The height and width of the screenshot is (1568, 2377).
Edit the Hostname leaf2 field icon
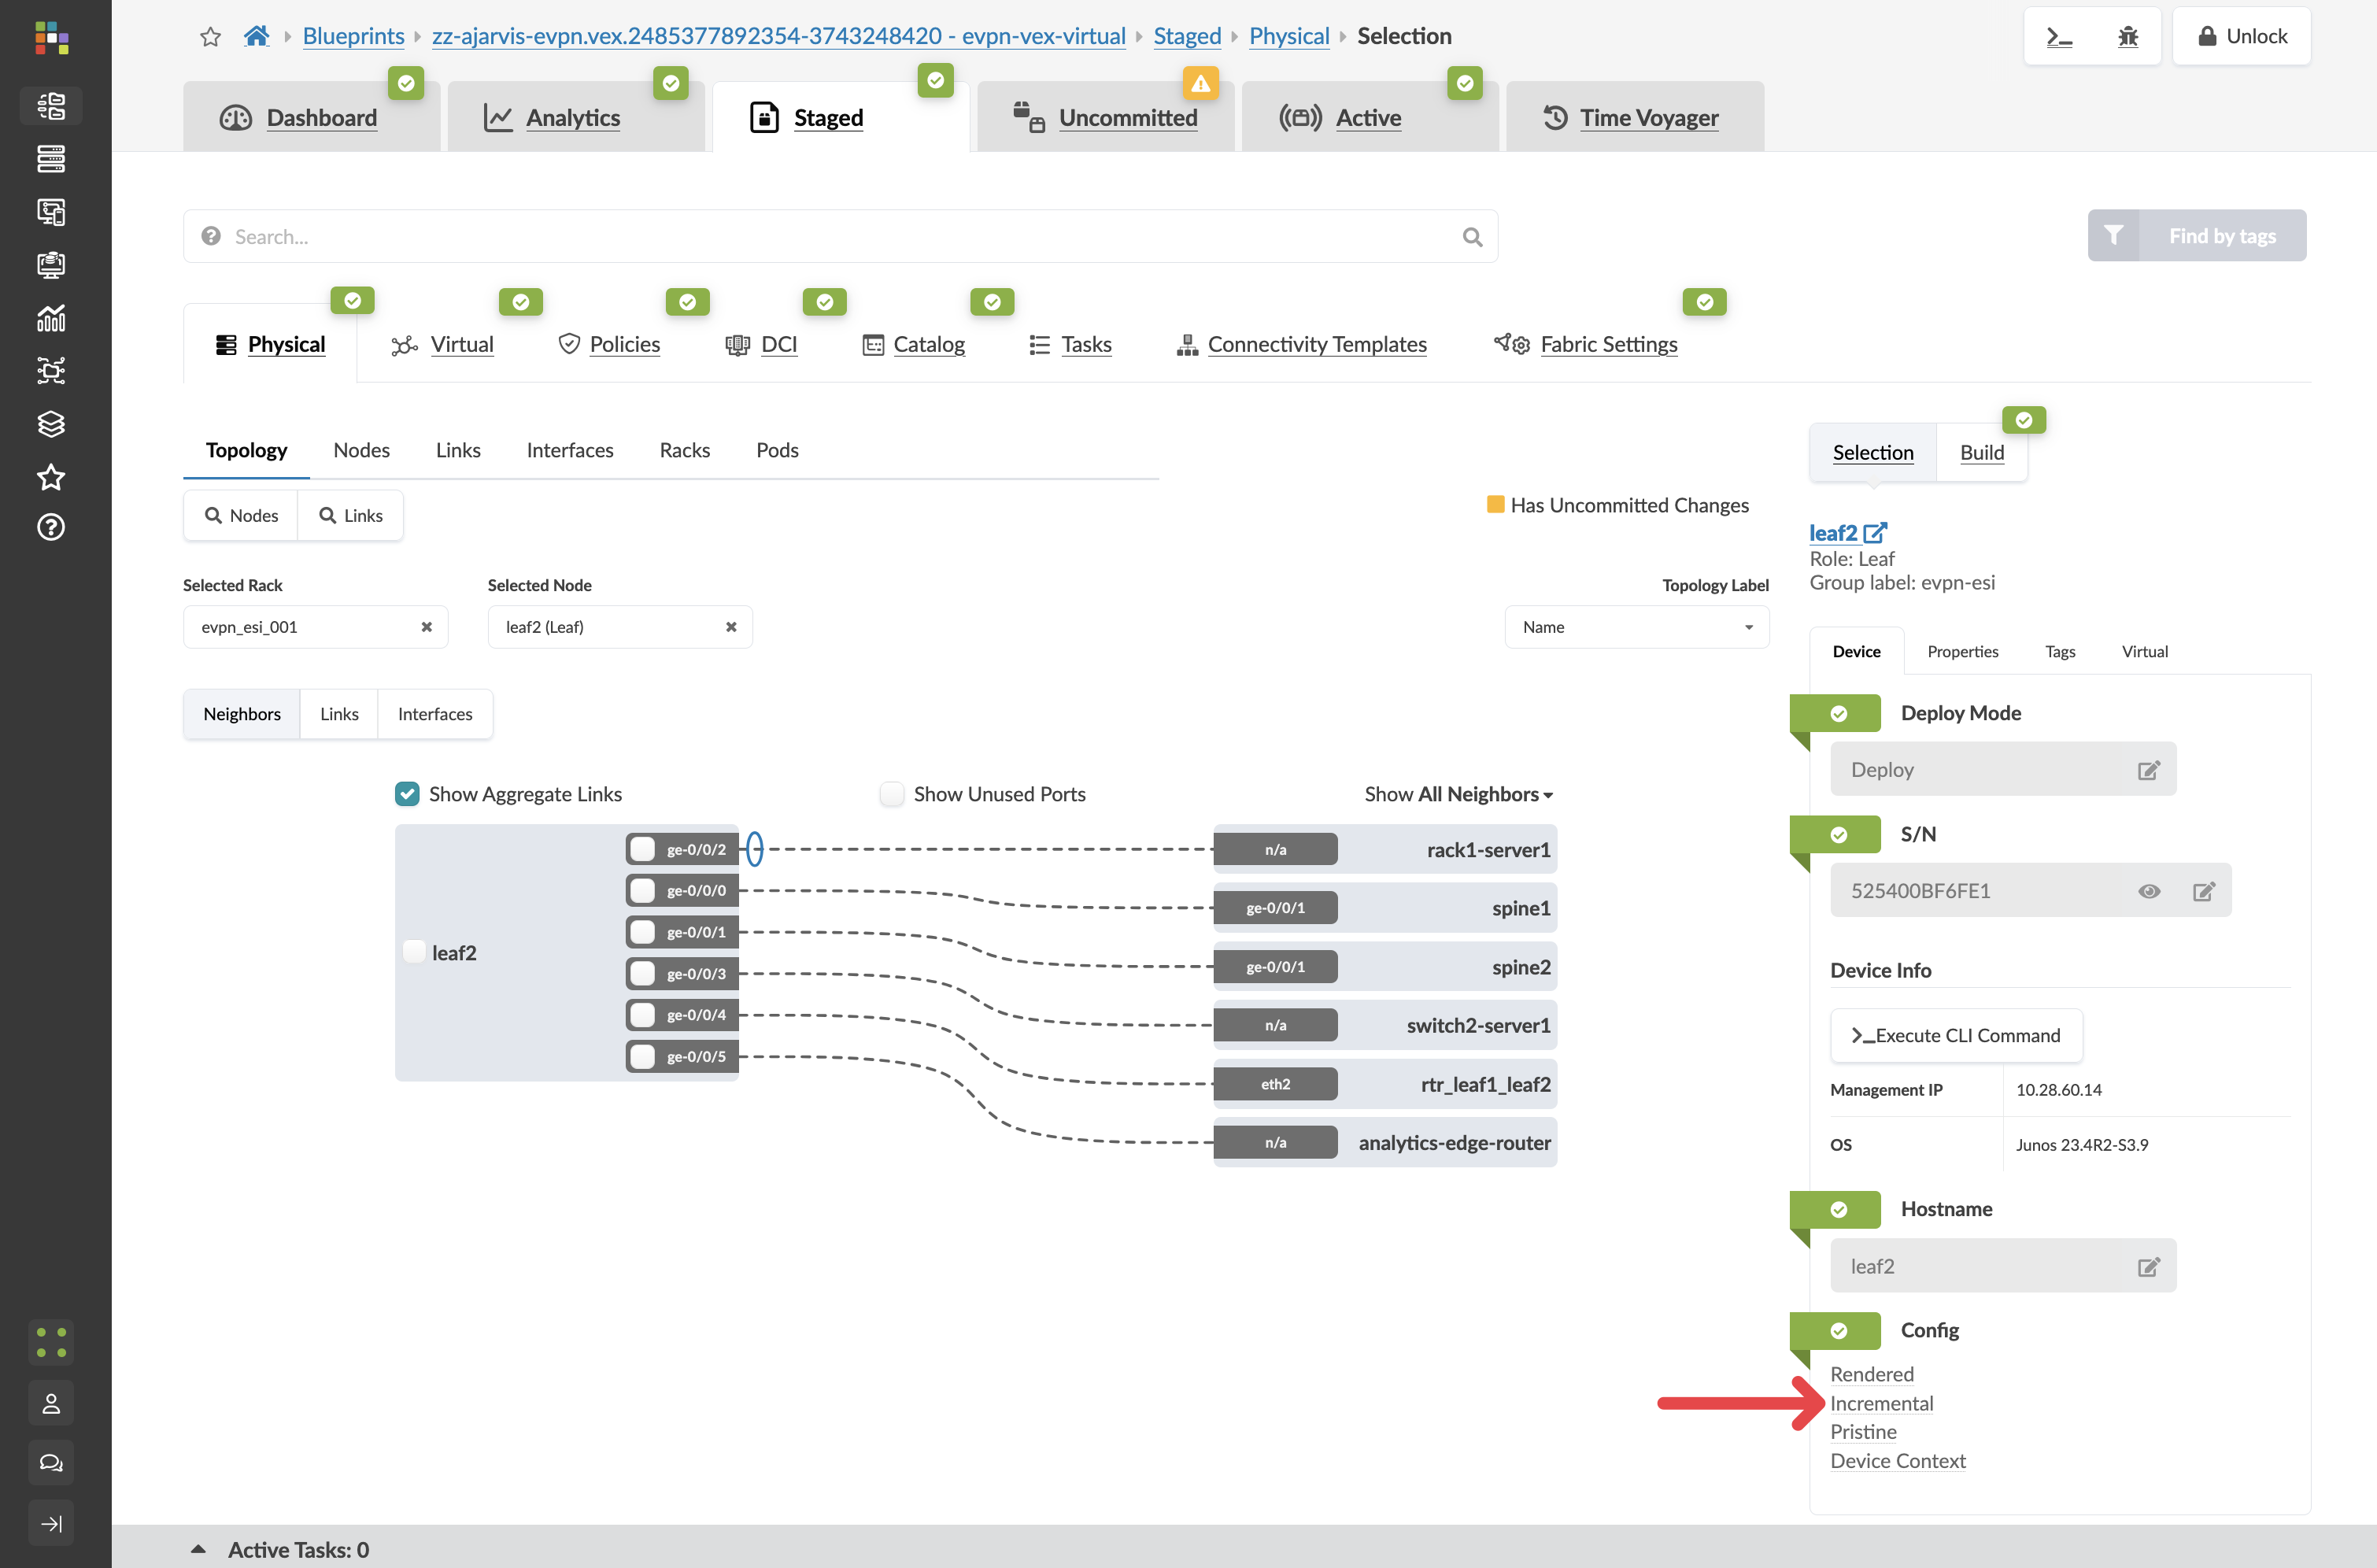(2148, 1267)
